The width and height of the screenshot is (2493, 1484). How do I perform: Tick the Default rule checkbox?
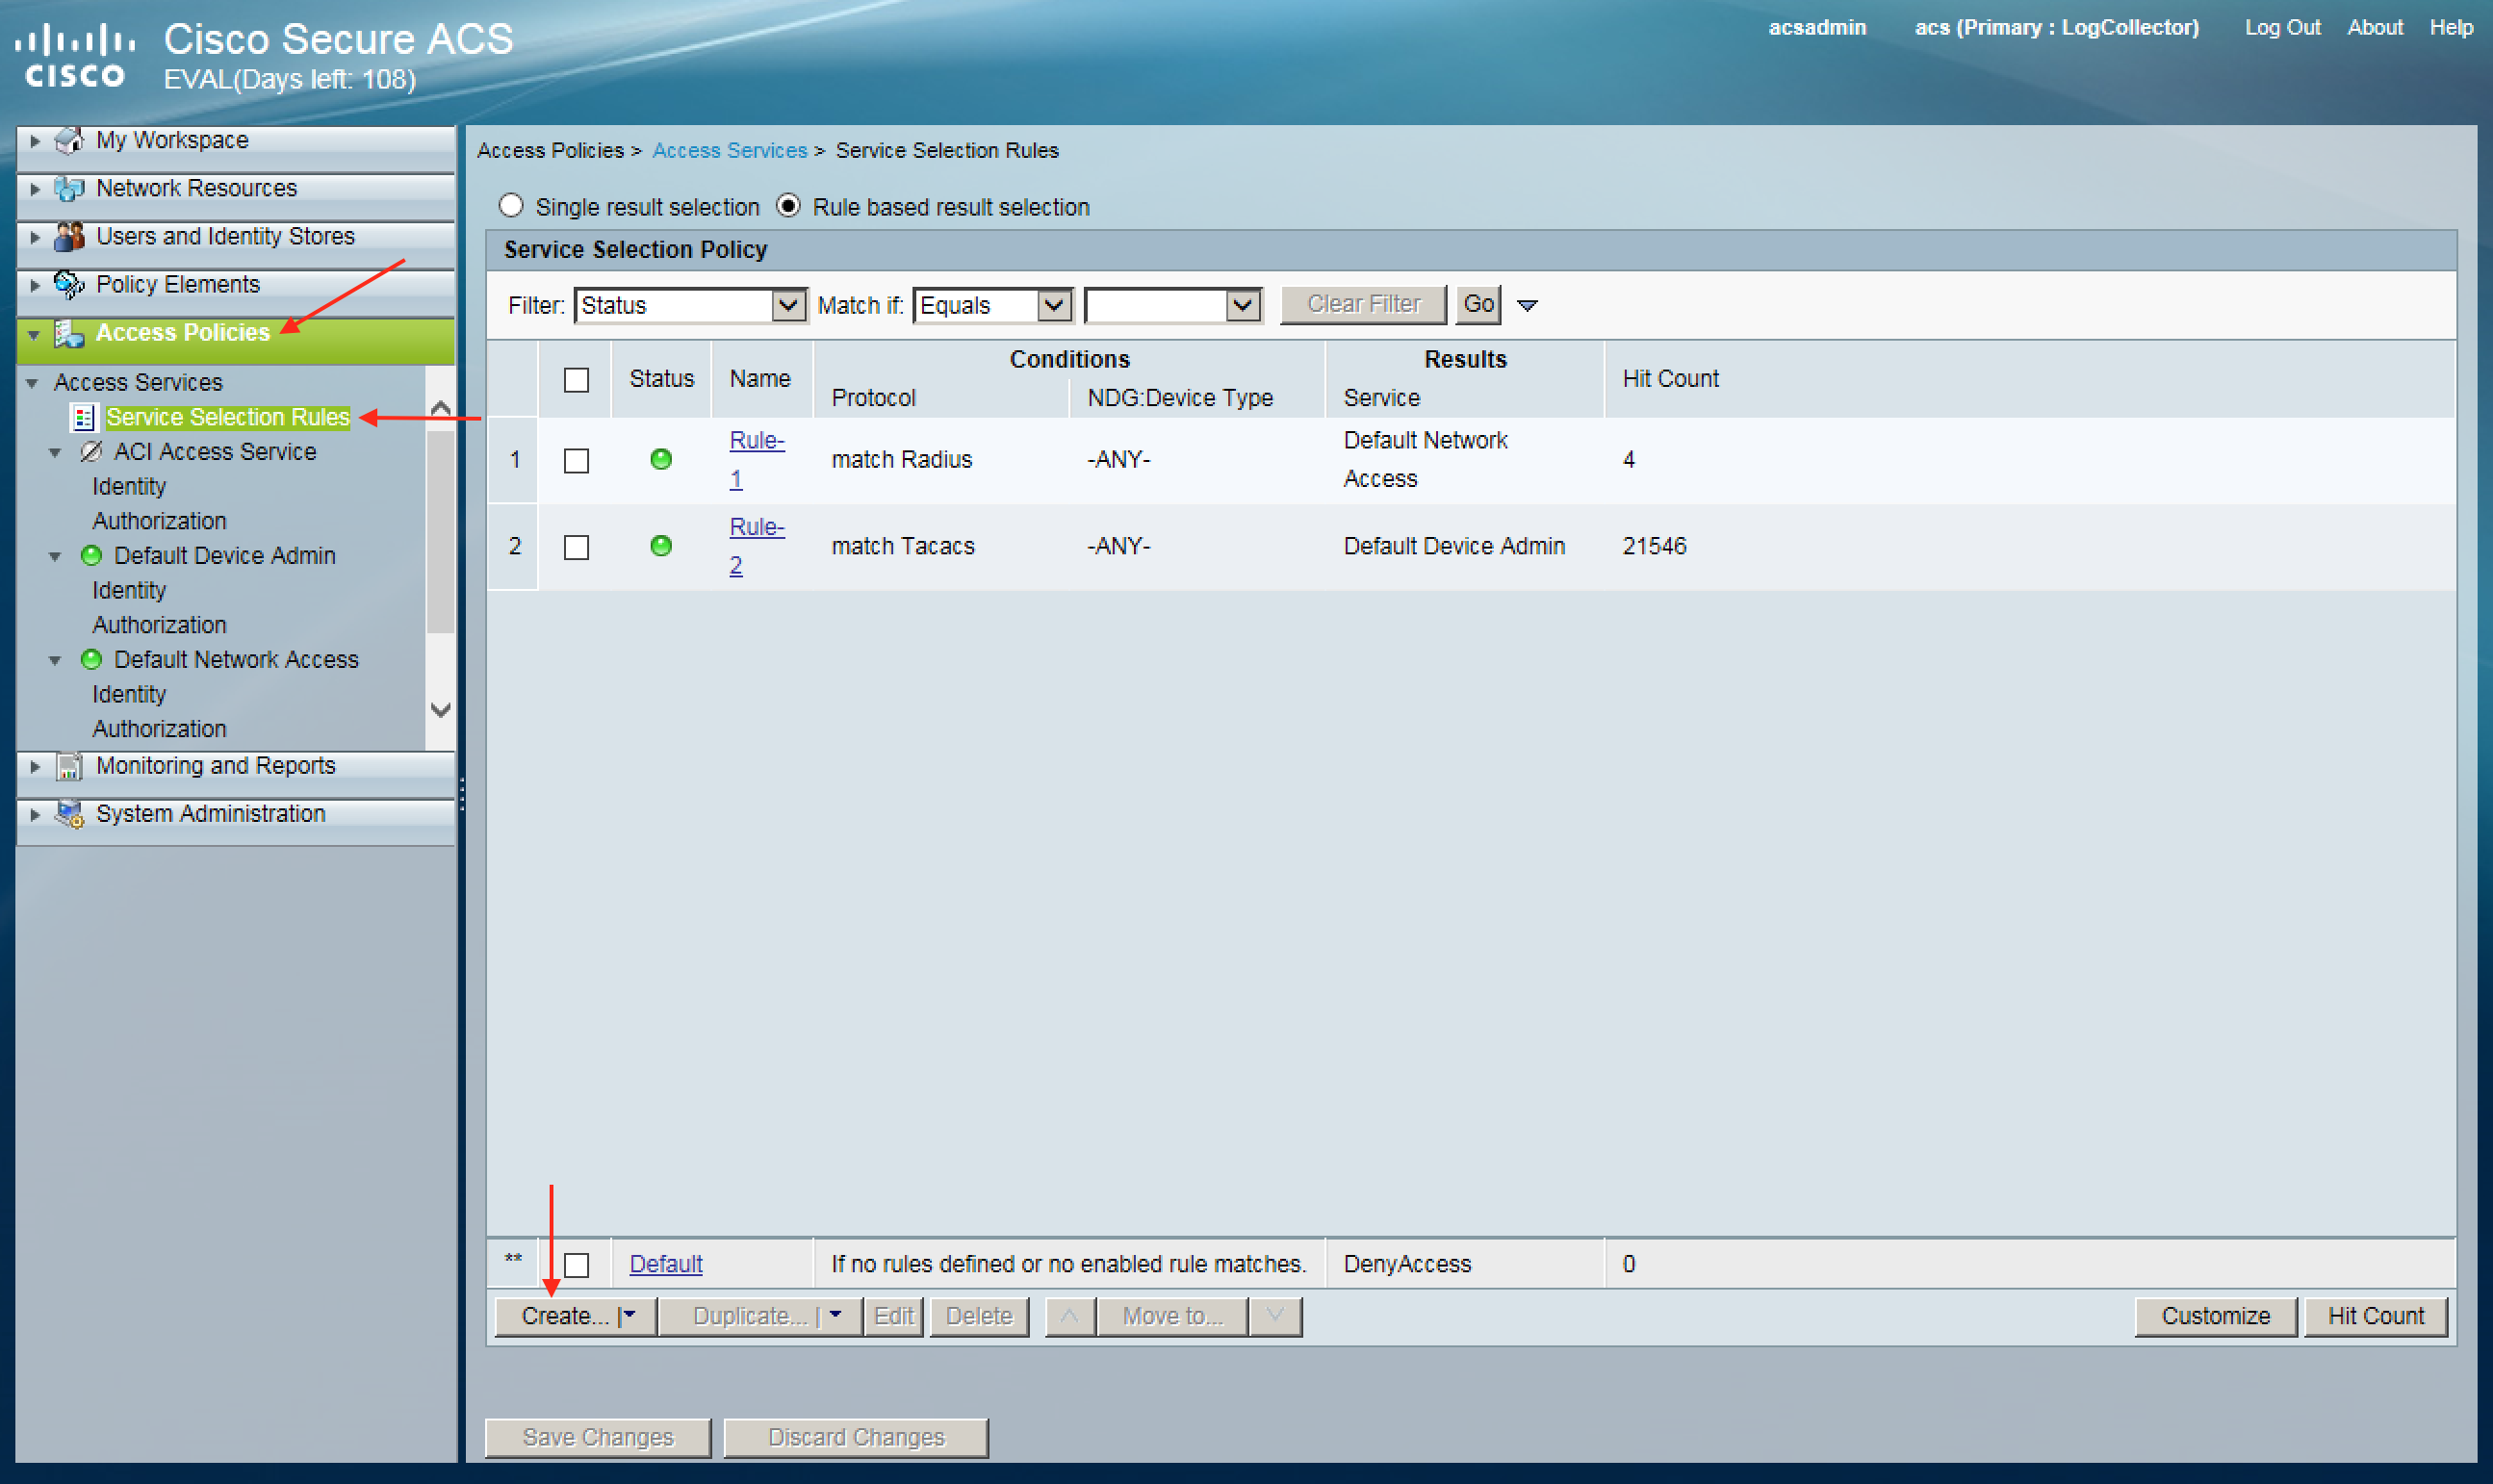(576, 1264)
